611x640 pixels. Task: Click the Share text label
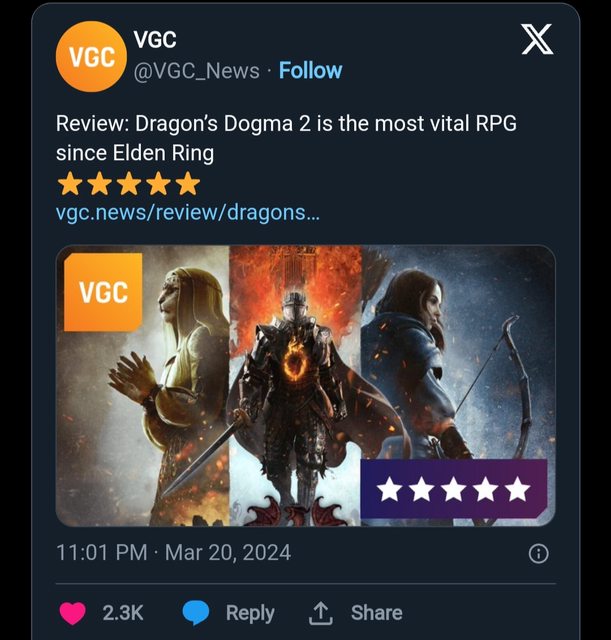pos(376,613)
